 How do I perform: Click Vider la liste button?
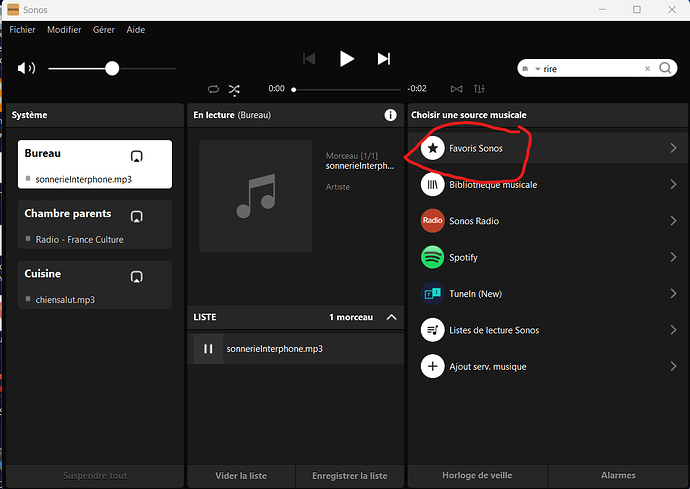pyautogui.click(x=241, y=476)
